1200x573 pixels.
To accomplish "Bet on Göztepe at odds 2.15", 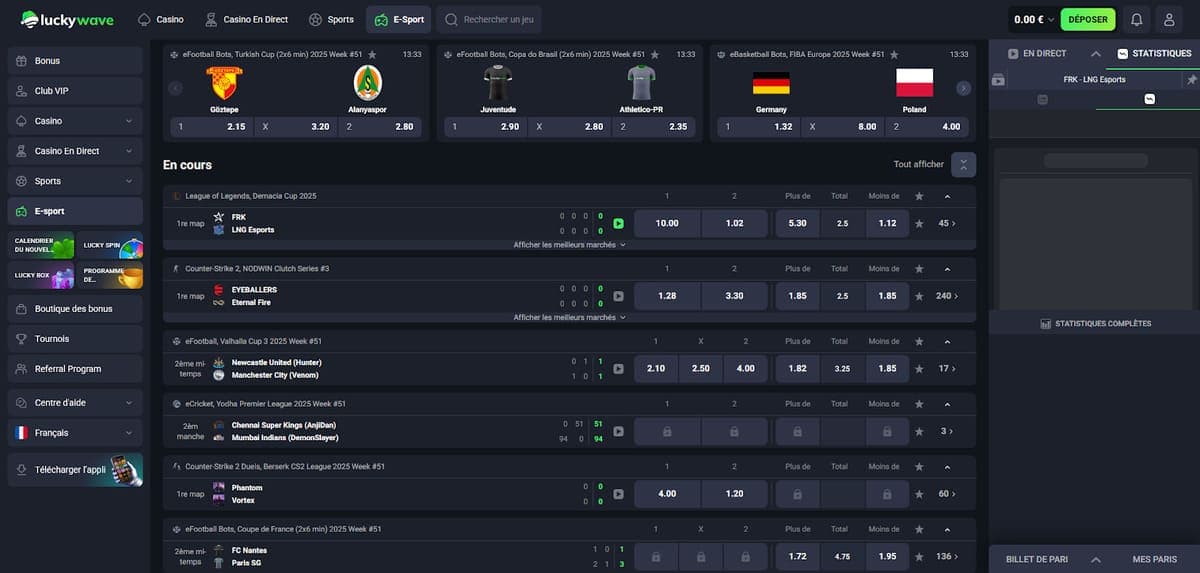I will 211,127.
